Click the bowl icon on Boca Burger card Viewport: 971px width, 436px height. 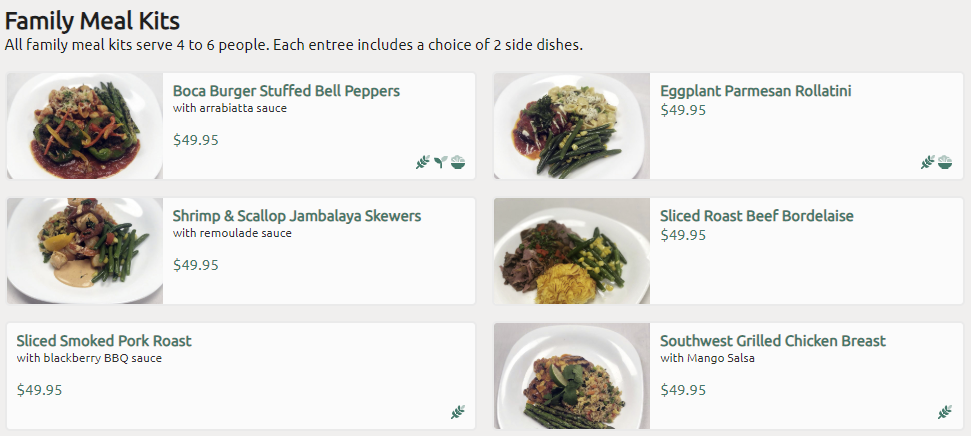coord(458,162)
